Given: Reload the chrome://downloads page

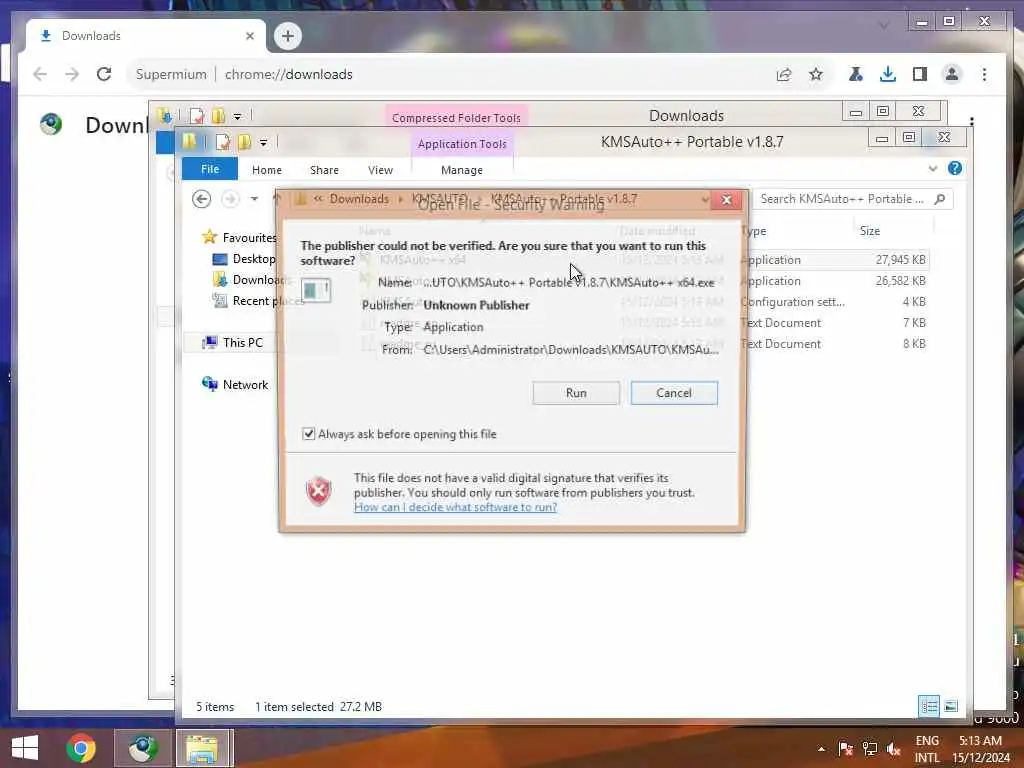Looking at the screenshot, I should click(x=104, y=74).
